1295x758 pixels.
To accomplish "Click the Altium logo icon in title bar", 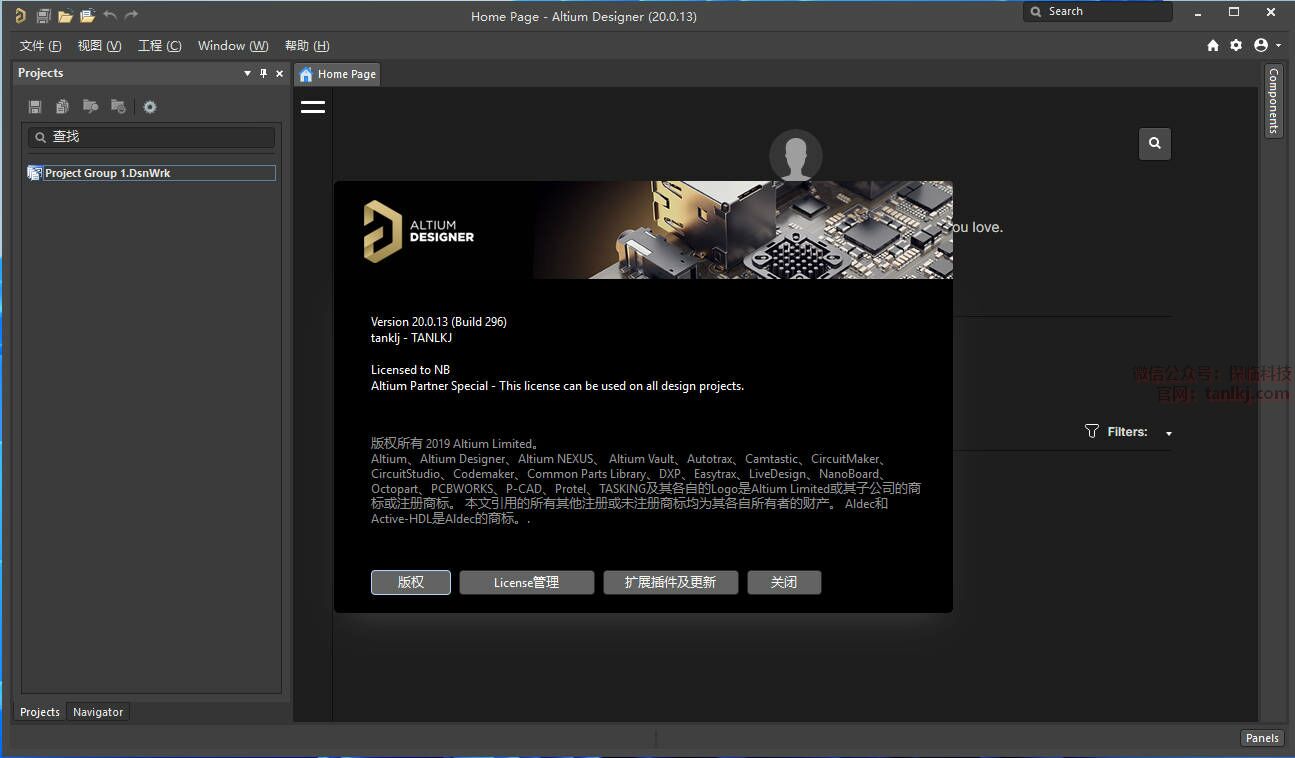I will (x=20, y=15).
